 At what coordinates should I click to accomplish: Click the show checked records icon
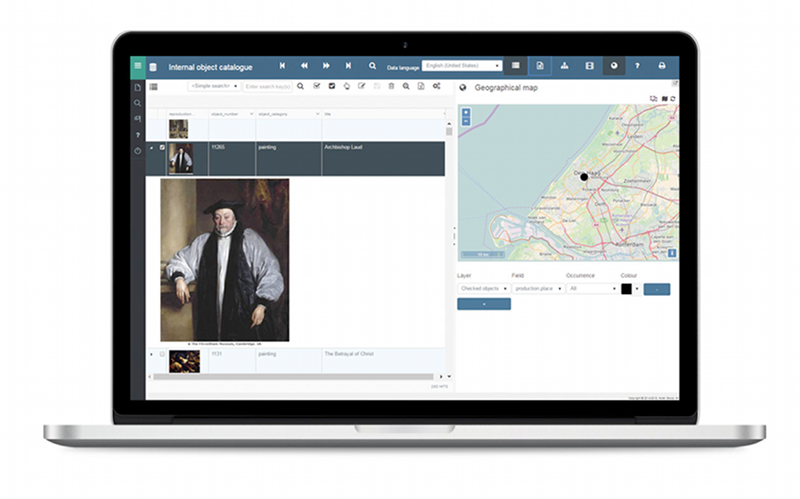pos(332,86)
